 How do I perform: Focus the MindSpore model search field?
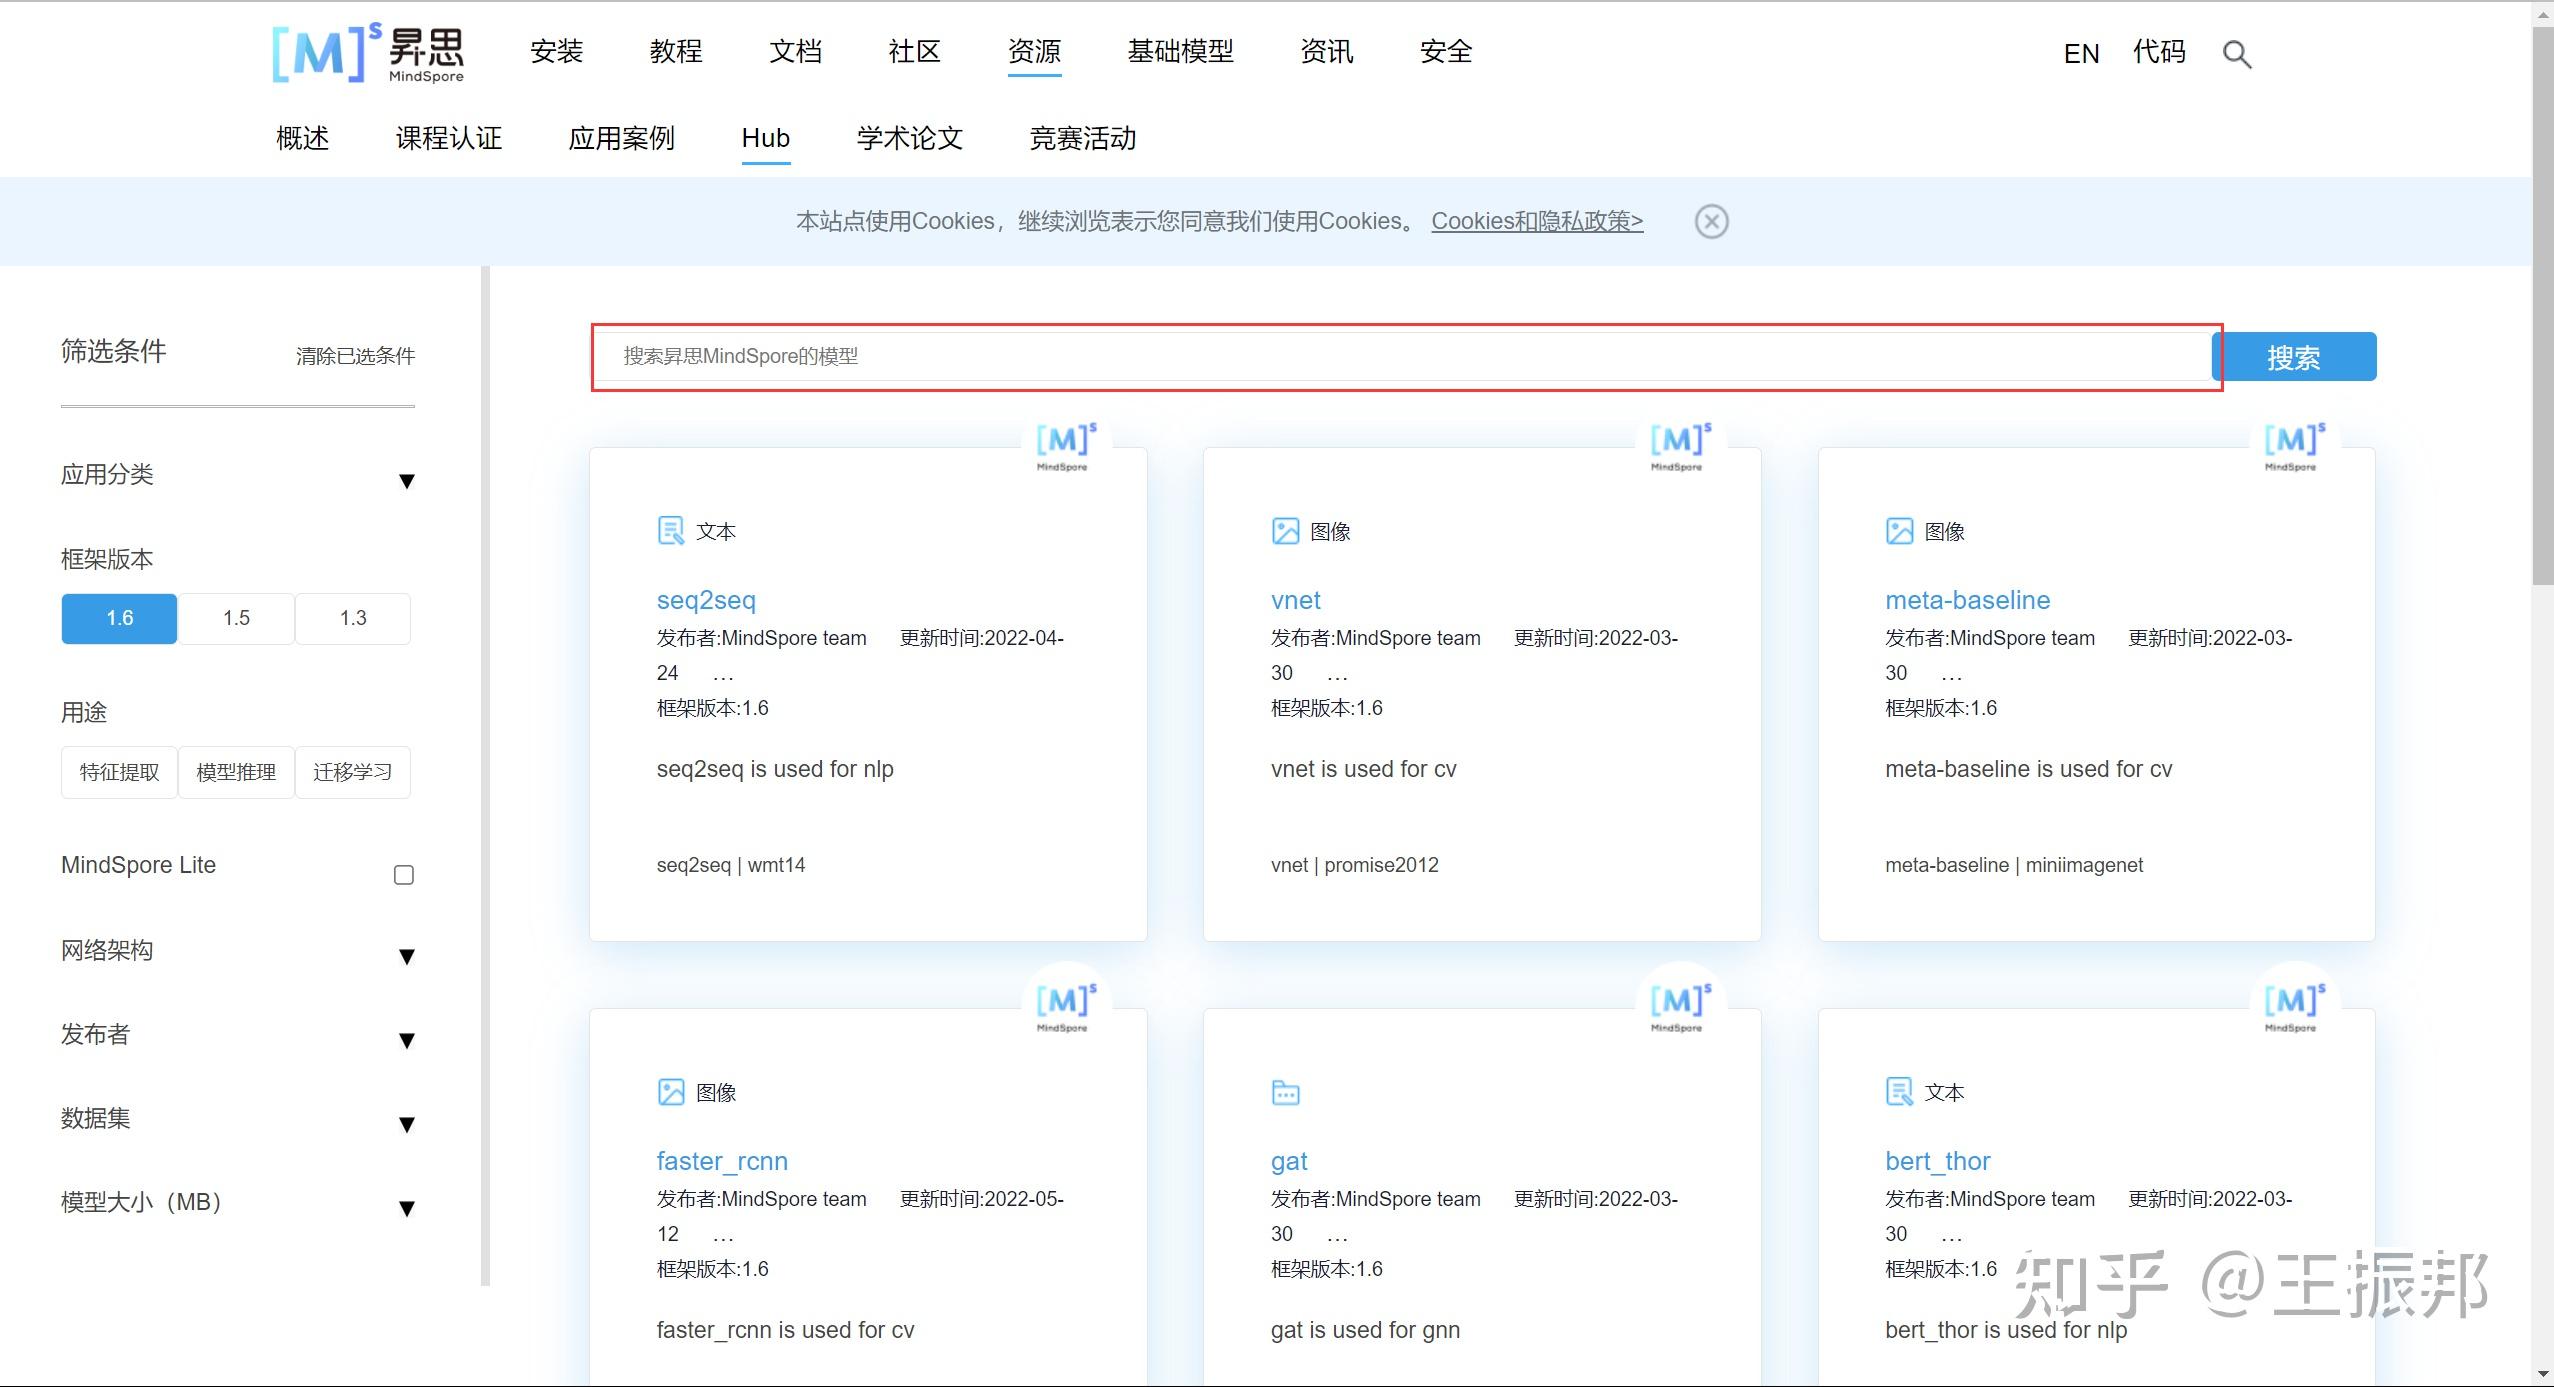(1400, 356)
